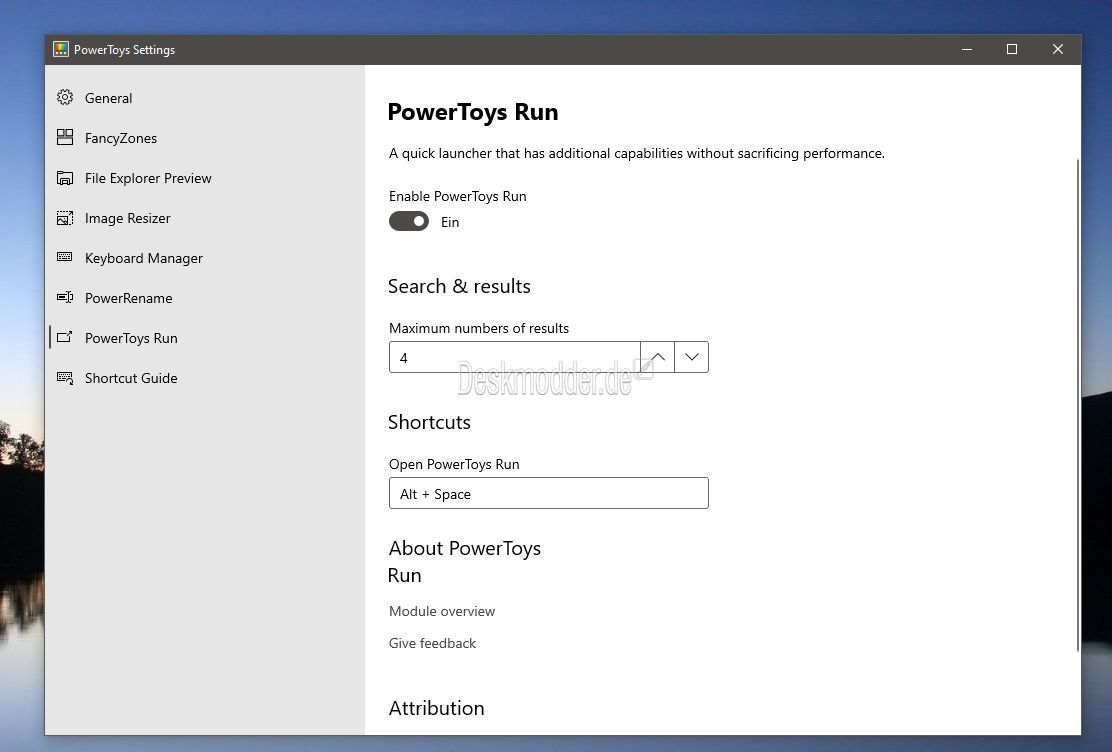Minimize the PowerToys Settings window
This screenshot has width=1112, height=752.
click(967, 49)
